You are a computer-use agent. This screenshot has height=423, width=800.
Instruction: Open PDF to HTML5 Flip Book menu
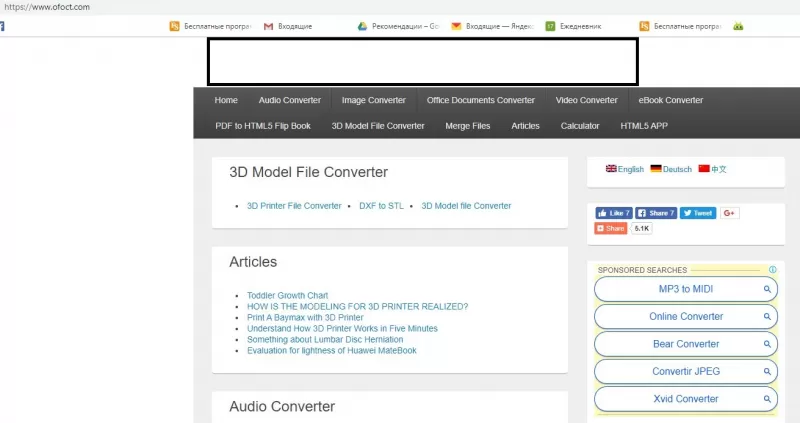(263, 126)
